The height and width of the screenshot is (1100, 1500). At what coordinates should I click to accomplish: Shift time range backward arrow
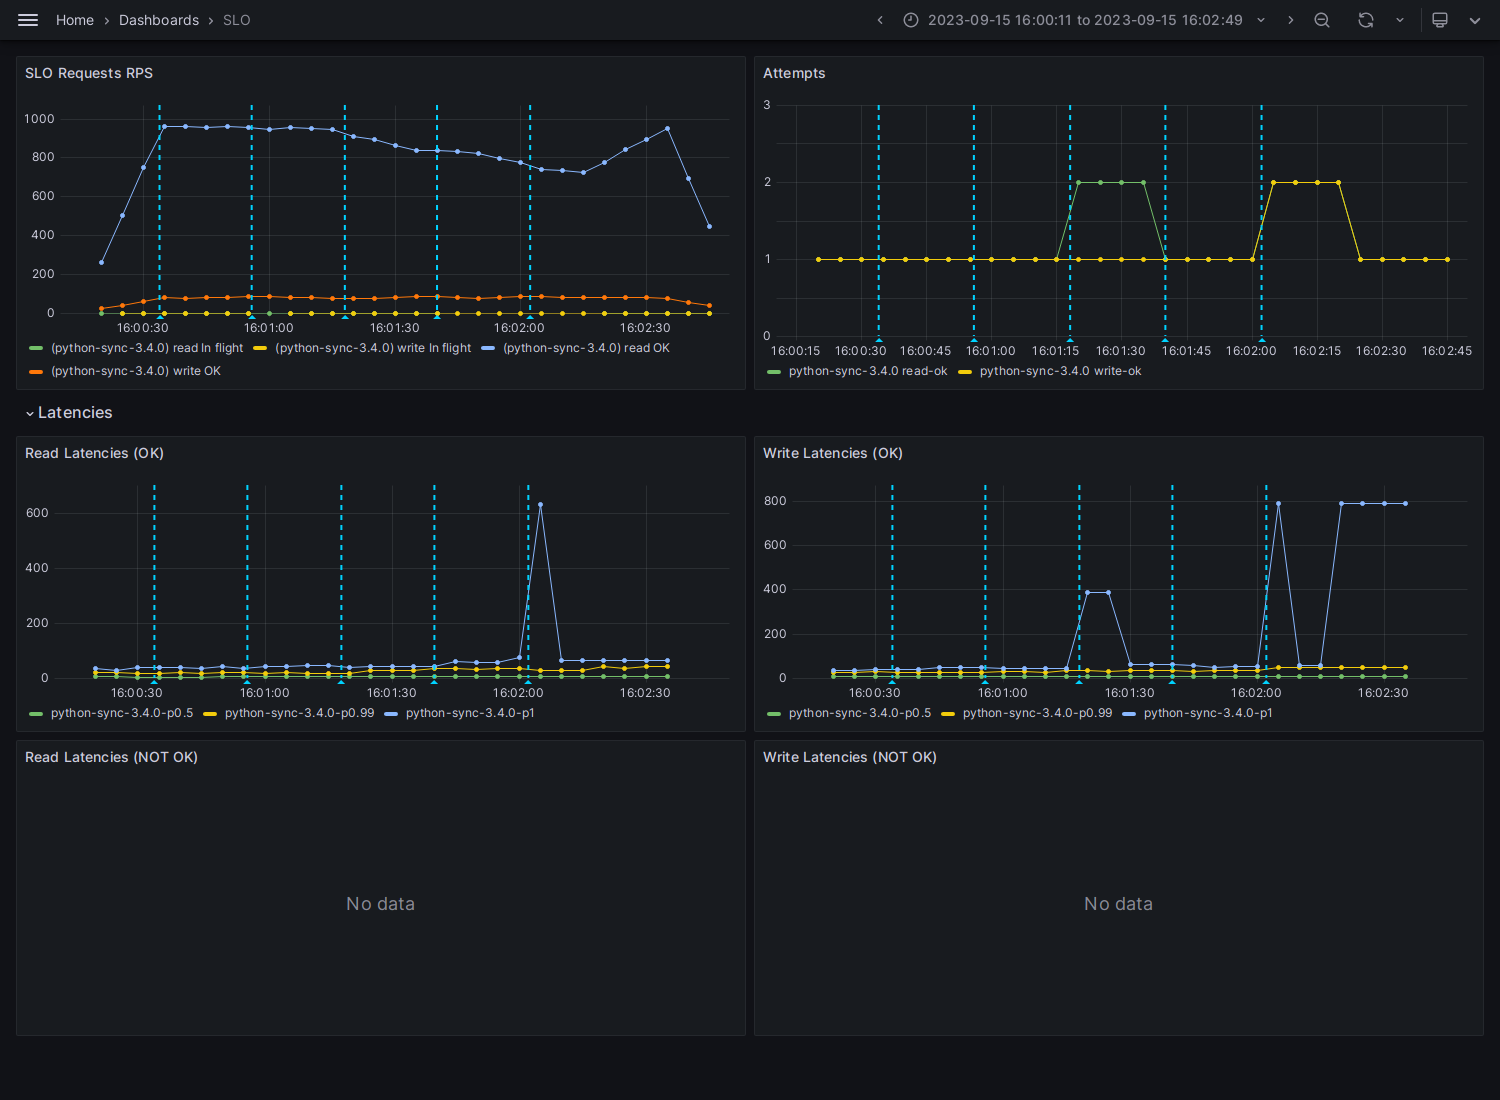tap(880, 20)
